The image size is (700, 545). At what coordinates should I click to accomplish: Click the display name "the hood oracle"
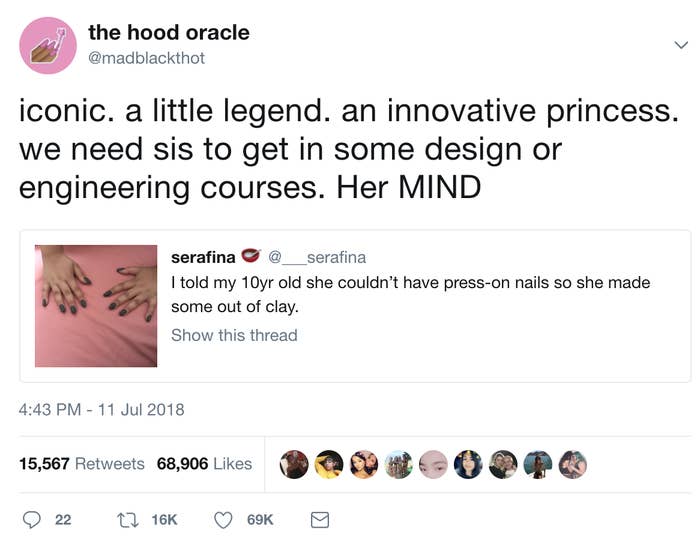point(169,33)
